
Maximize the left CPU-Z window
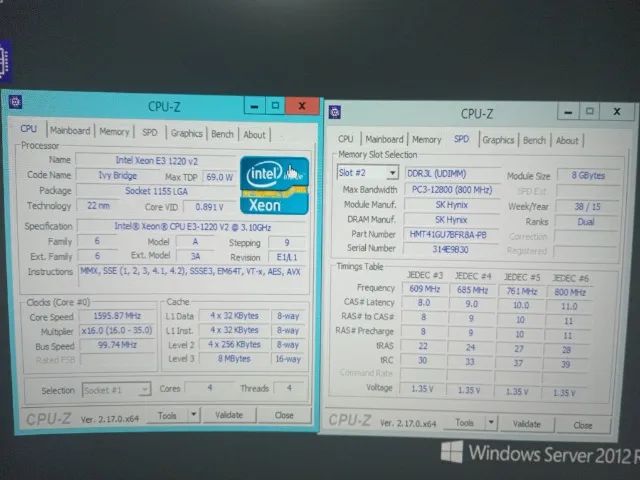coord(275,106)
